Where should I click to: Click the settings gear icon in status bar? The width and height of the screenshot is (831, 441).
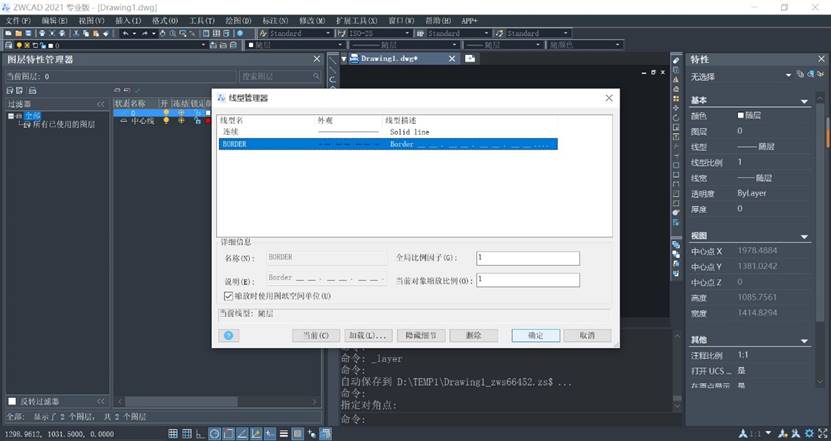coord(808,433)
